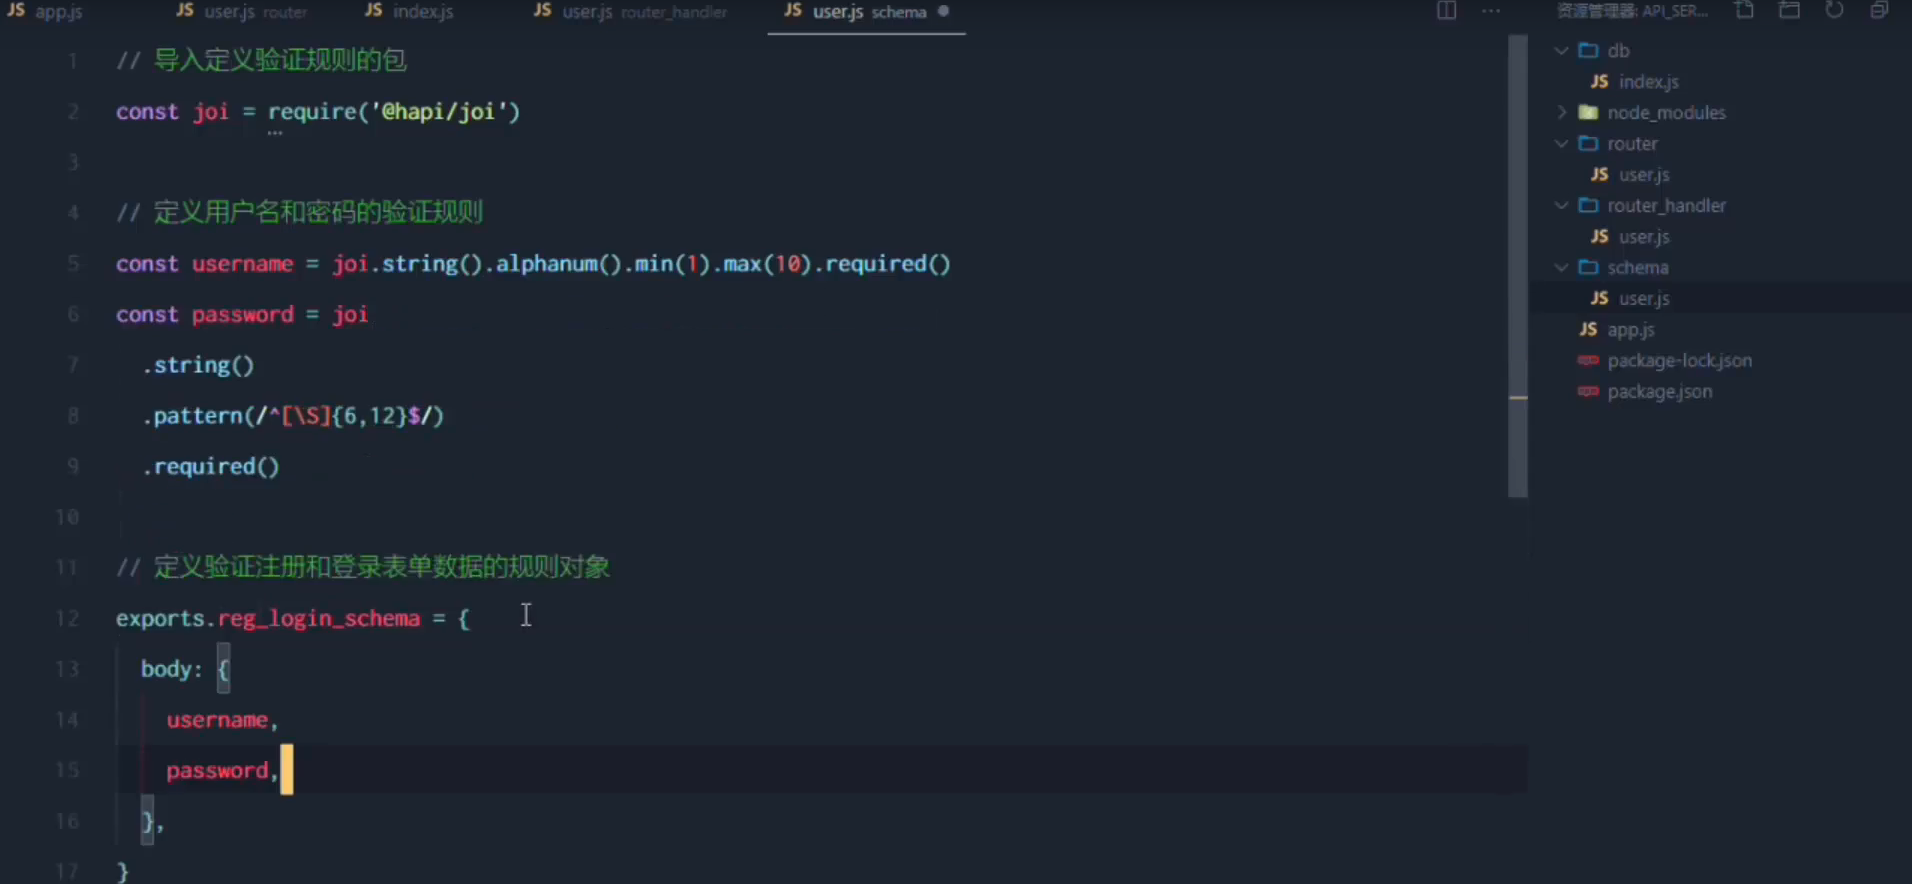This screenshot has height=884, width=1912.
Task: Click the node_modules folder icon
Action: [x=1588, y=112]
